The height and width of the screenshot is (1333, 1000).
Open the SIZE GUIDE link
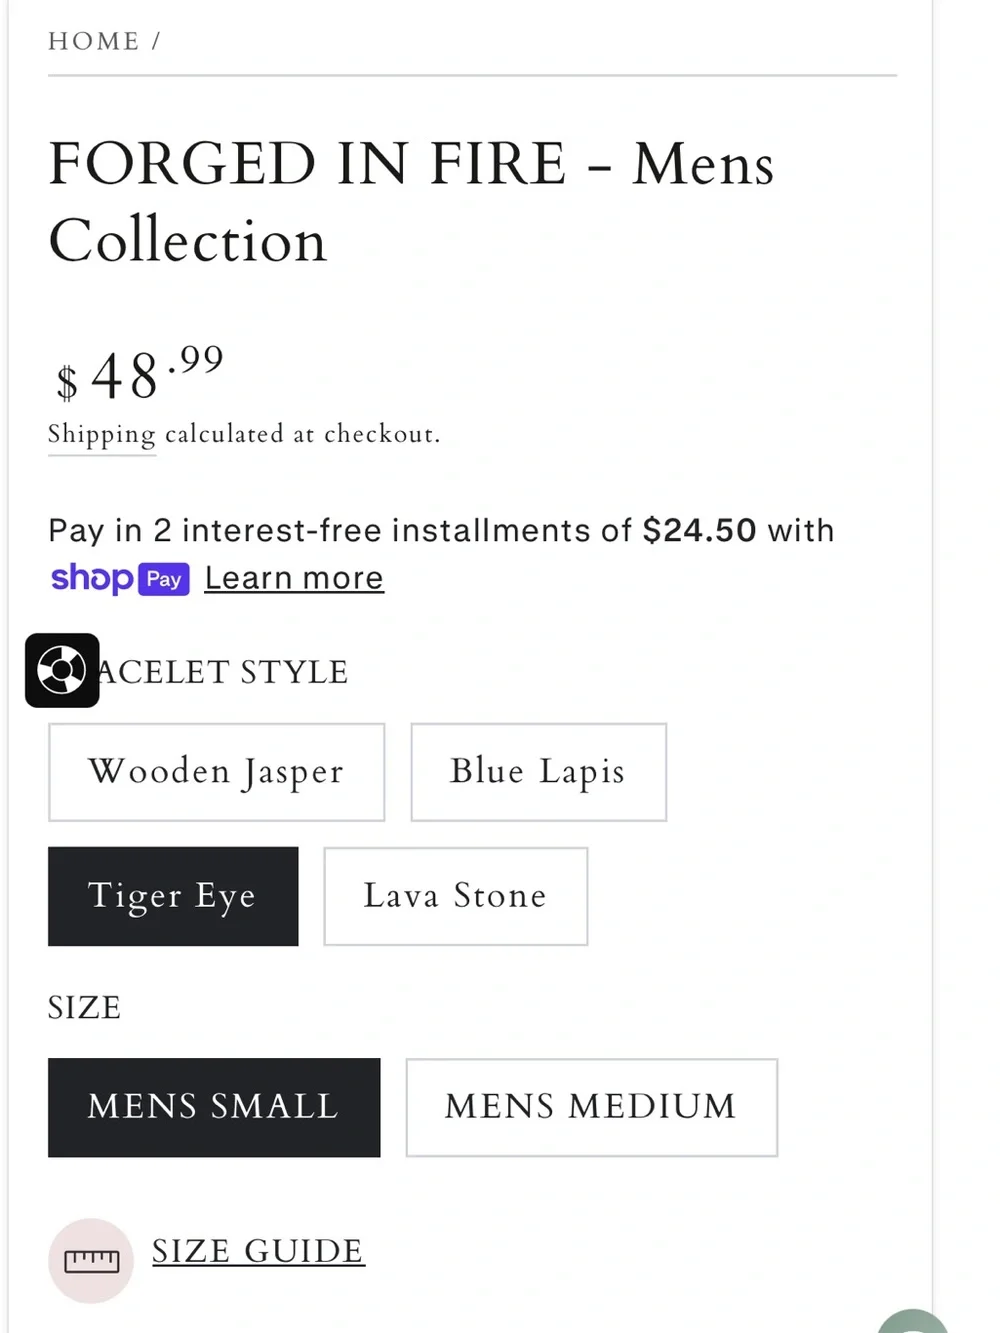(258, 1251)
